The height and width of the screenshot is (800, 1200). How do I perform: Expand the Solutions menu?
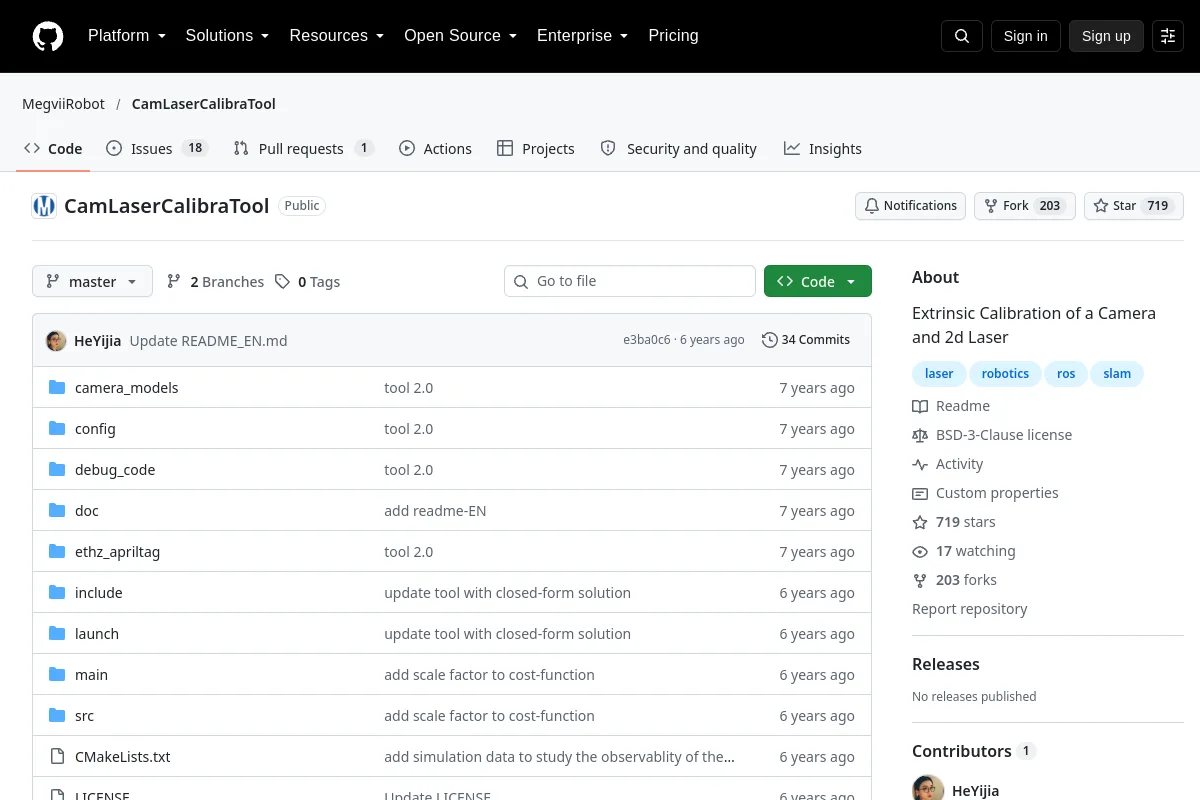(227, 36)
